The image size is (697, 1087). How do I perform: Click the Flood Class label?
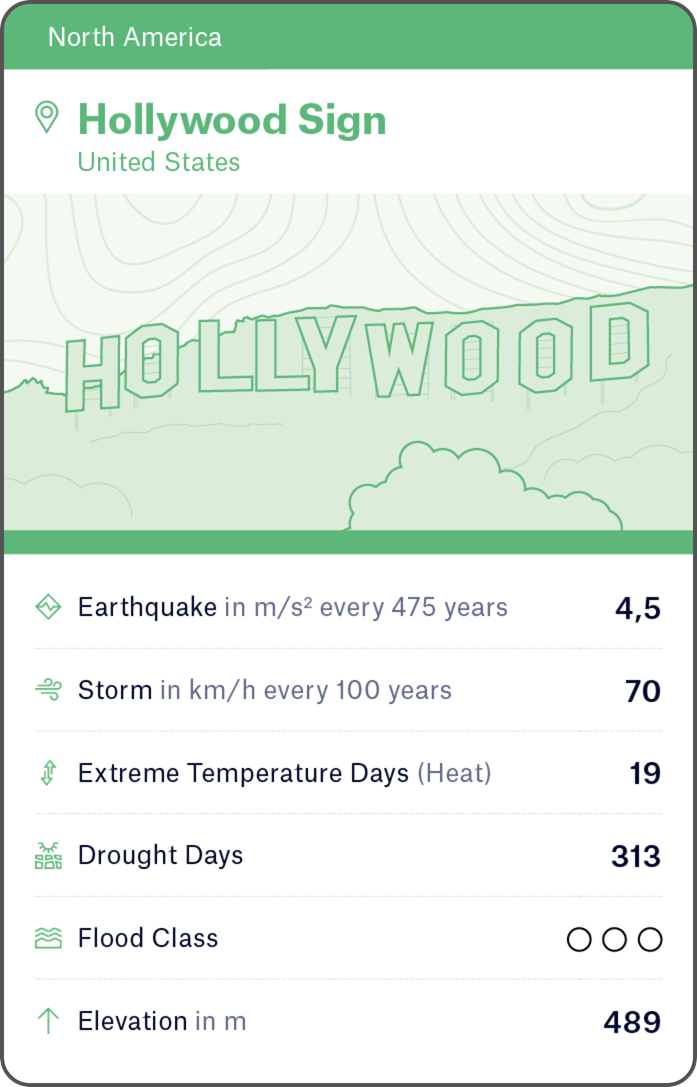(148, 938)
